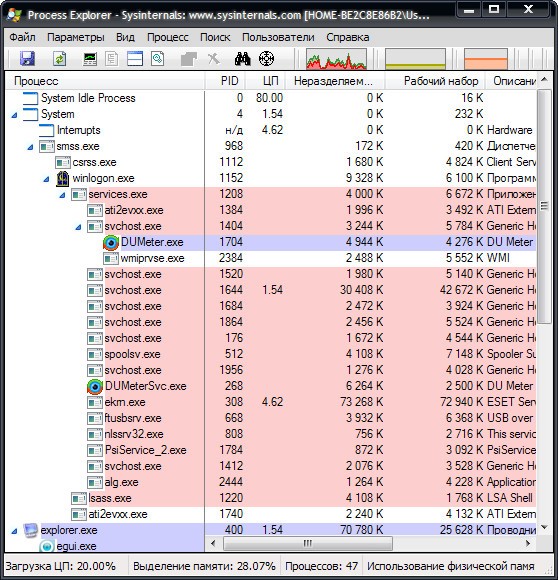
Task: Select the PsiService_2.exe row
Action: [x=271, y=450]
